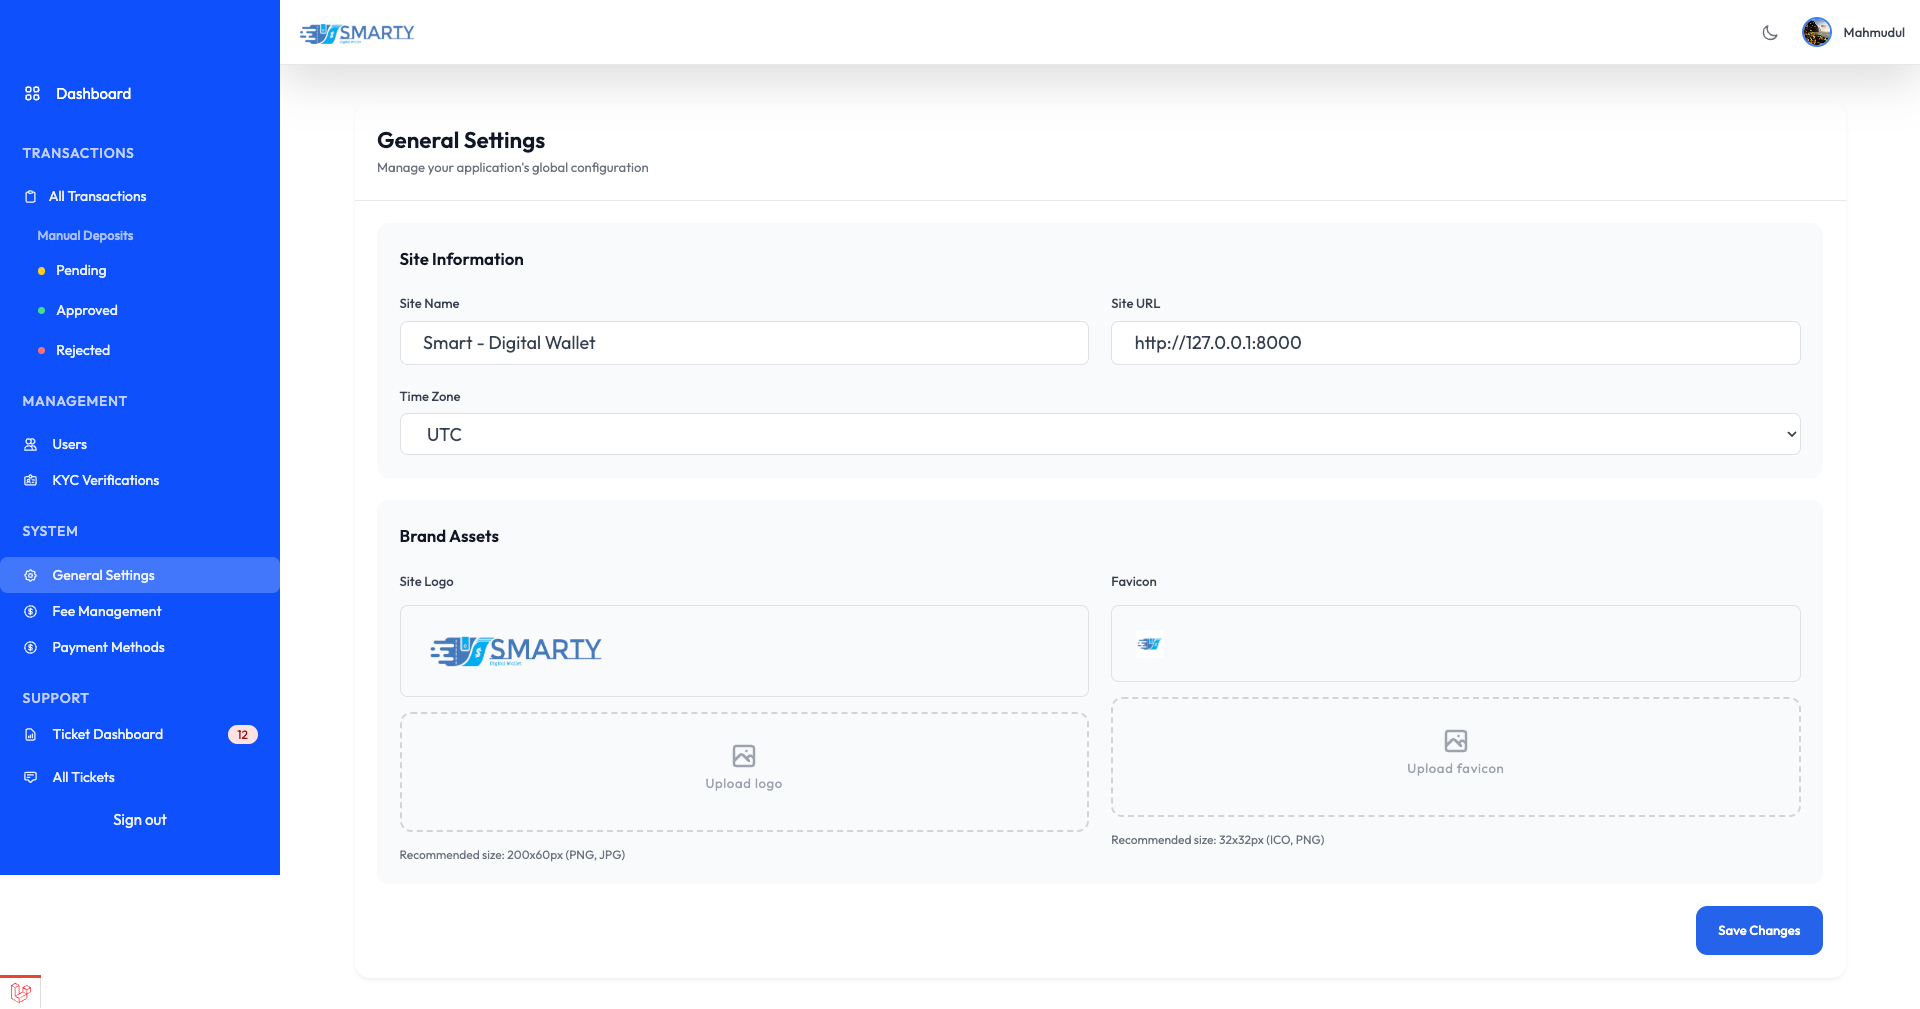Expand the Manual Deposits section
This screenshot has width=1920, height=1009.
point(85,235)
